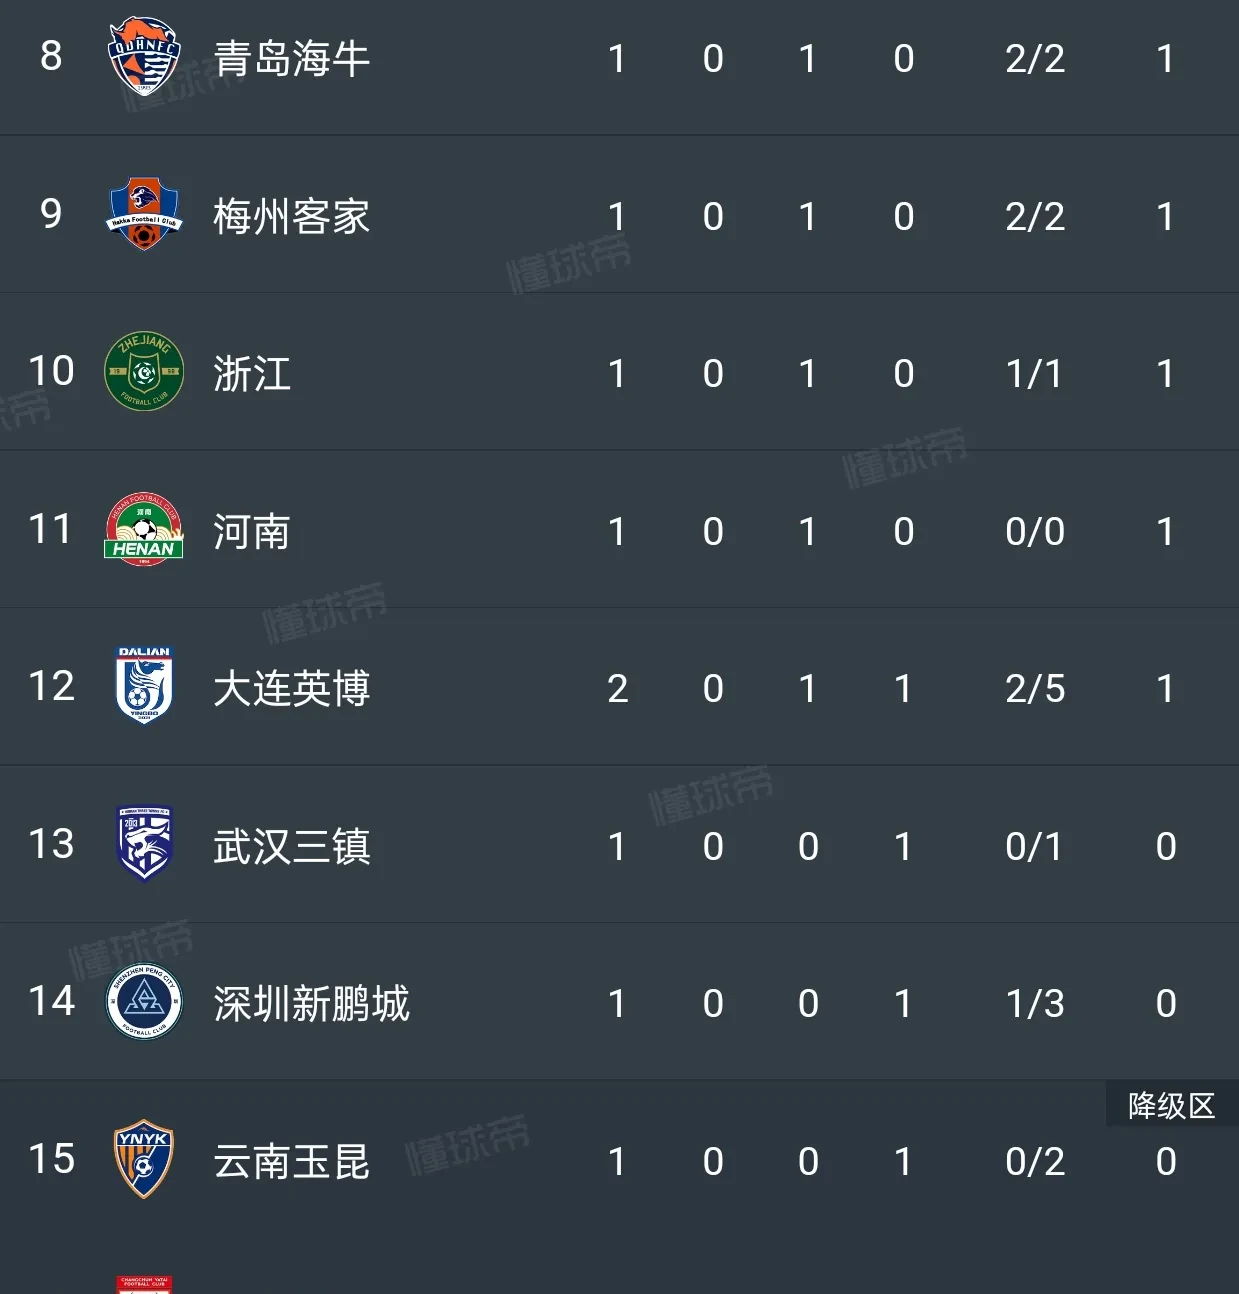Open the 梅州客家 team page
Screen dimensions: 1239x1294
291,216
